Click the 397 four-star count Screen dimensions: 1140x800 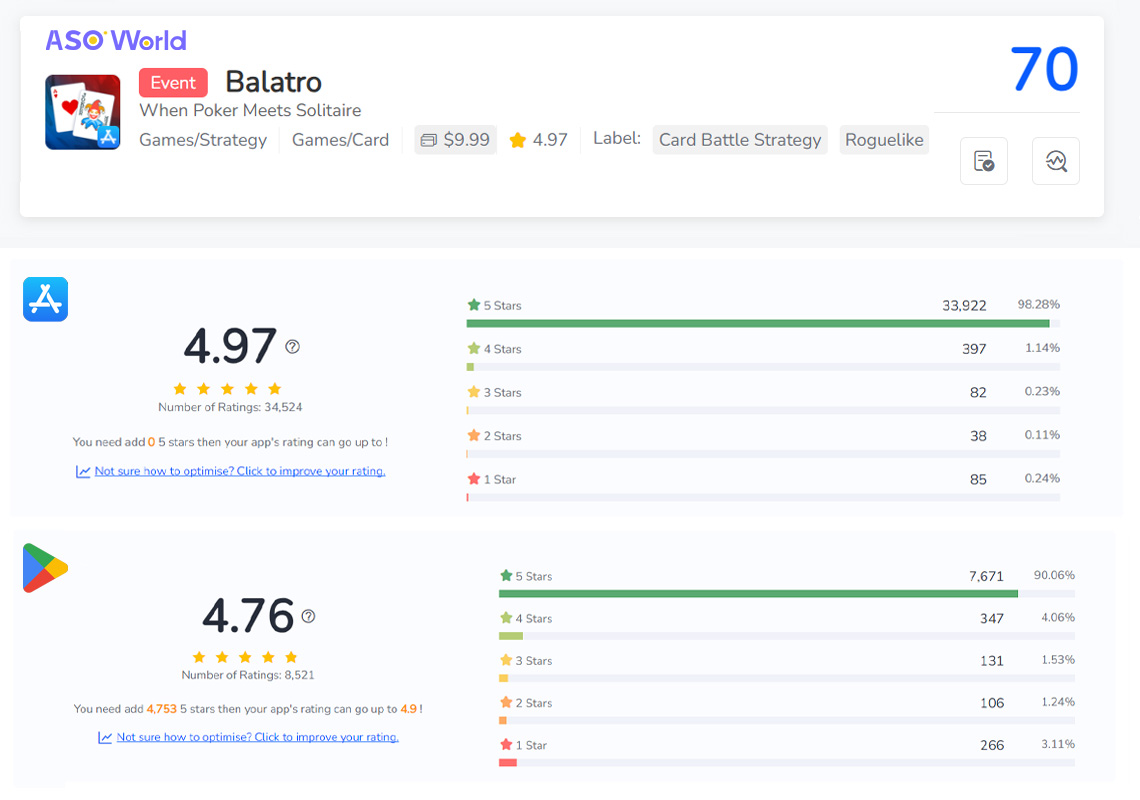[x=974, y=349]
